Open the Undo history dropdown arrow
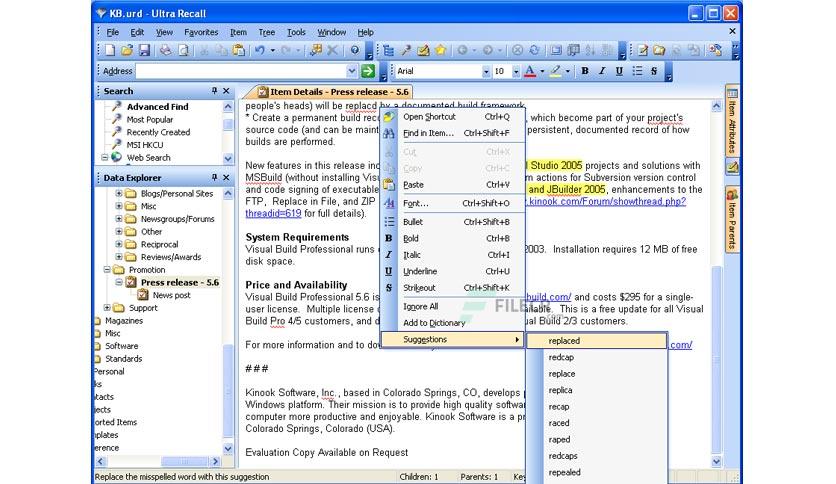The width and height of the screenshot is (836, 484). click(272, 50)
